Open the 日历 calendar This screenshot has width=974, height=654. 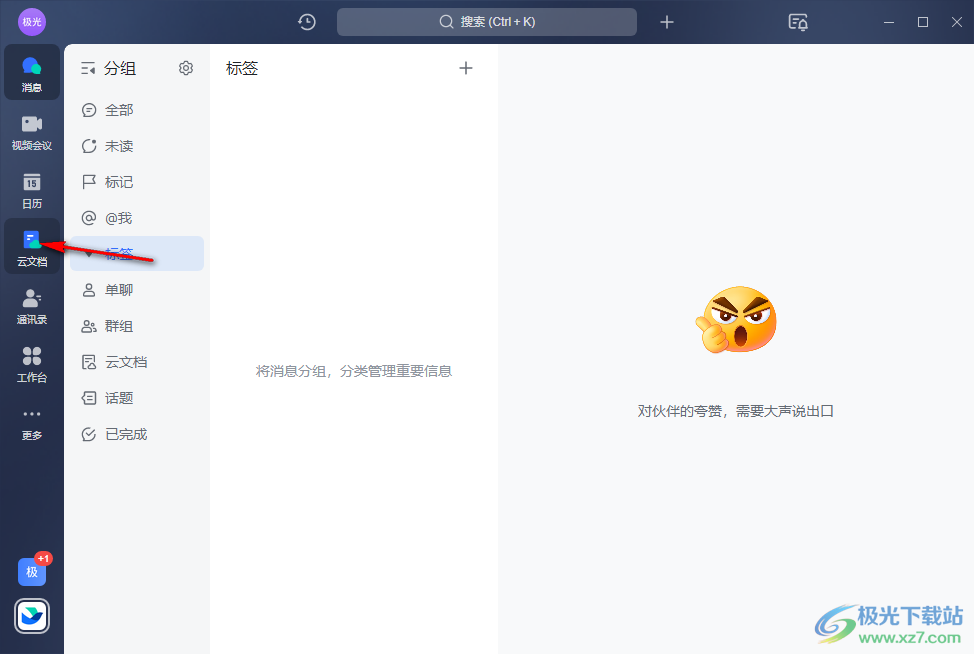point(32,191)
